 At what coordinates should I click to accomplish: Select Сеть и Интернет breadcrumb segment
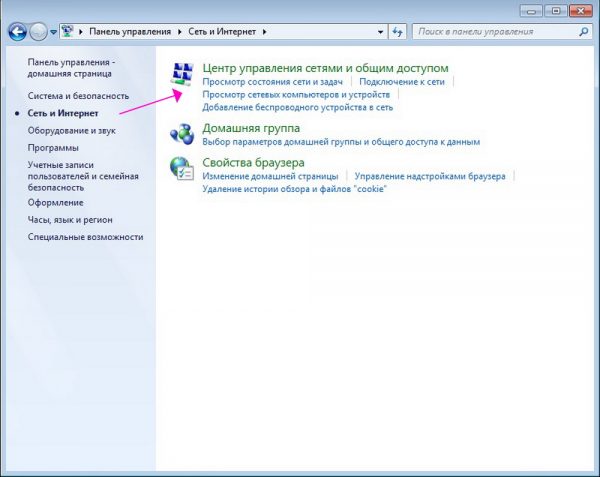tap(222, 32)
